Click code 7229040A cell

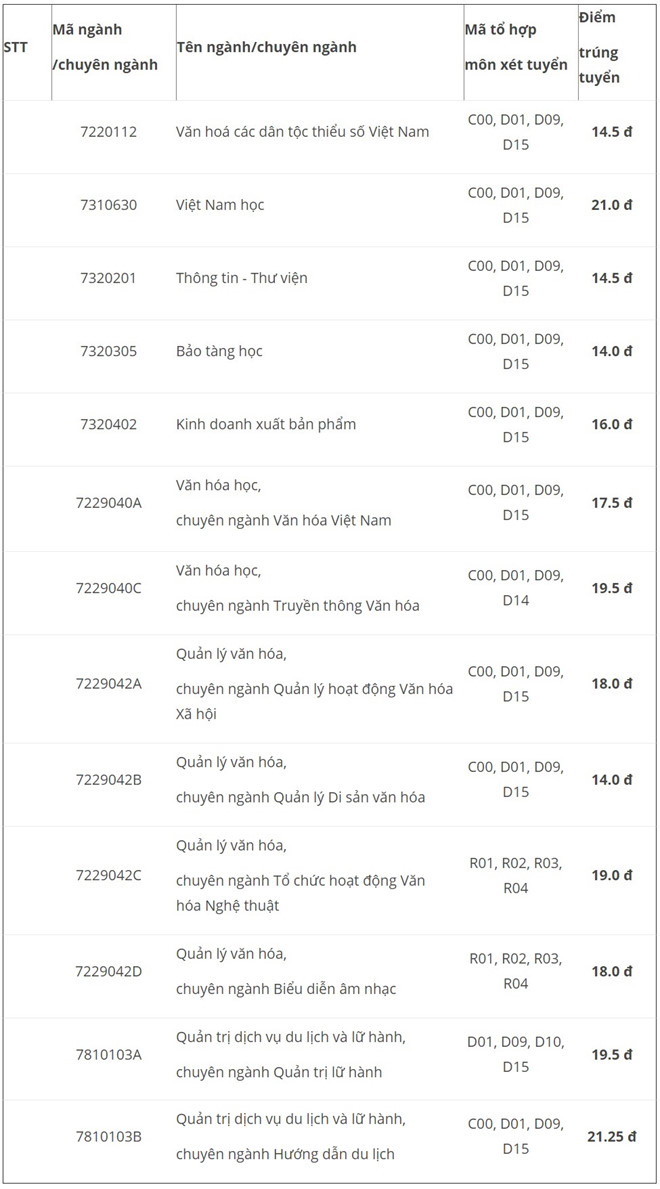pos(108,503)
